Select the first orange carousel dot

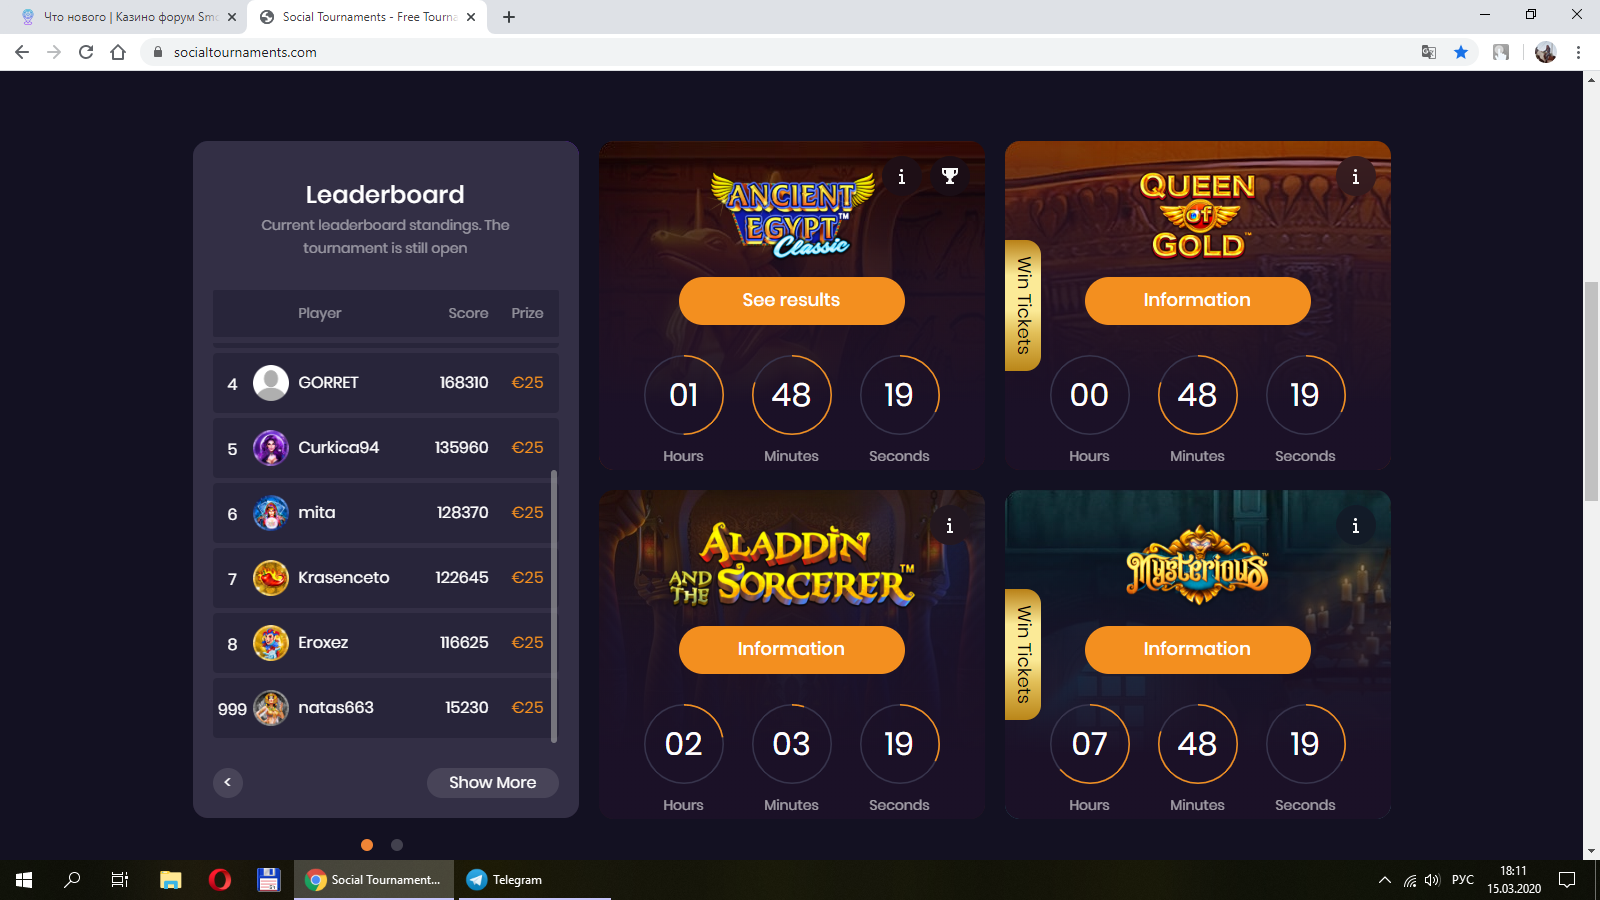(x=367, y=845)
